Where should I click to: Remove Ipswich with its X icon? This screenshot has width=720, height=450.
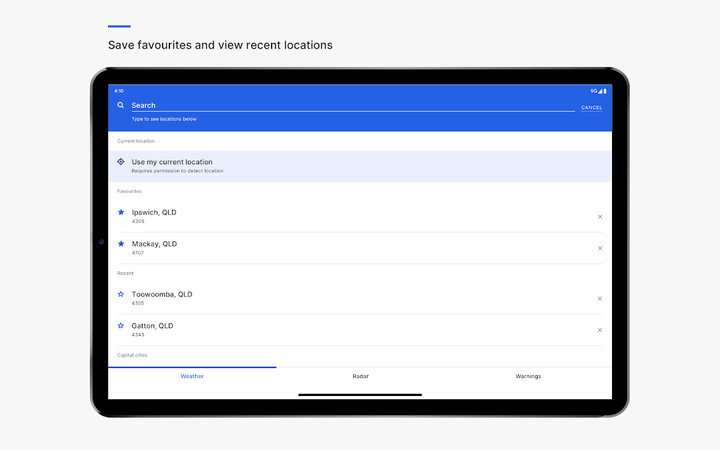click(600, 217)
